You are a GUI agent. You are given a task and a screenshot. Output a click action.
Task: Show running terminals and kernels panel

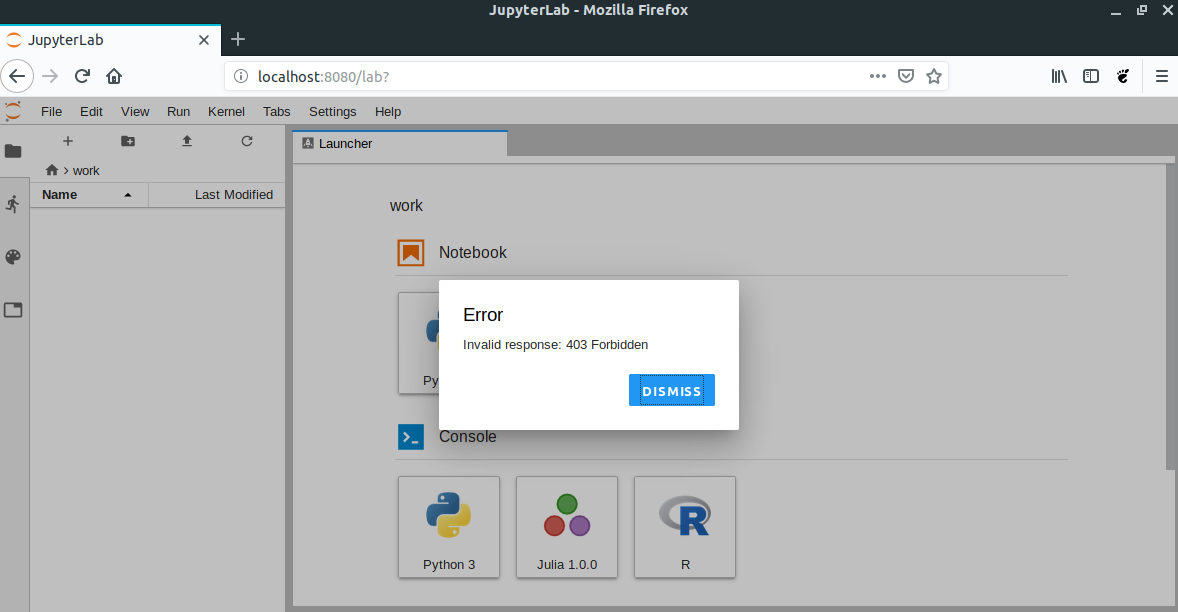(13, 203)
